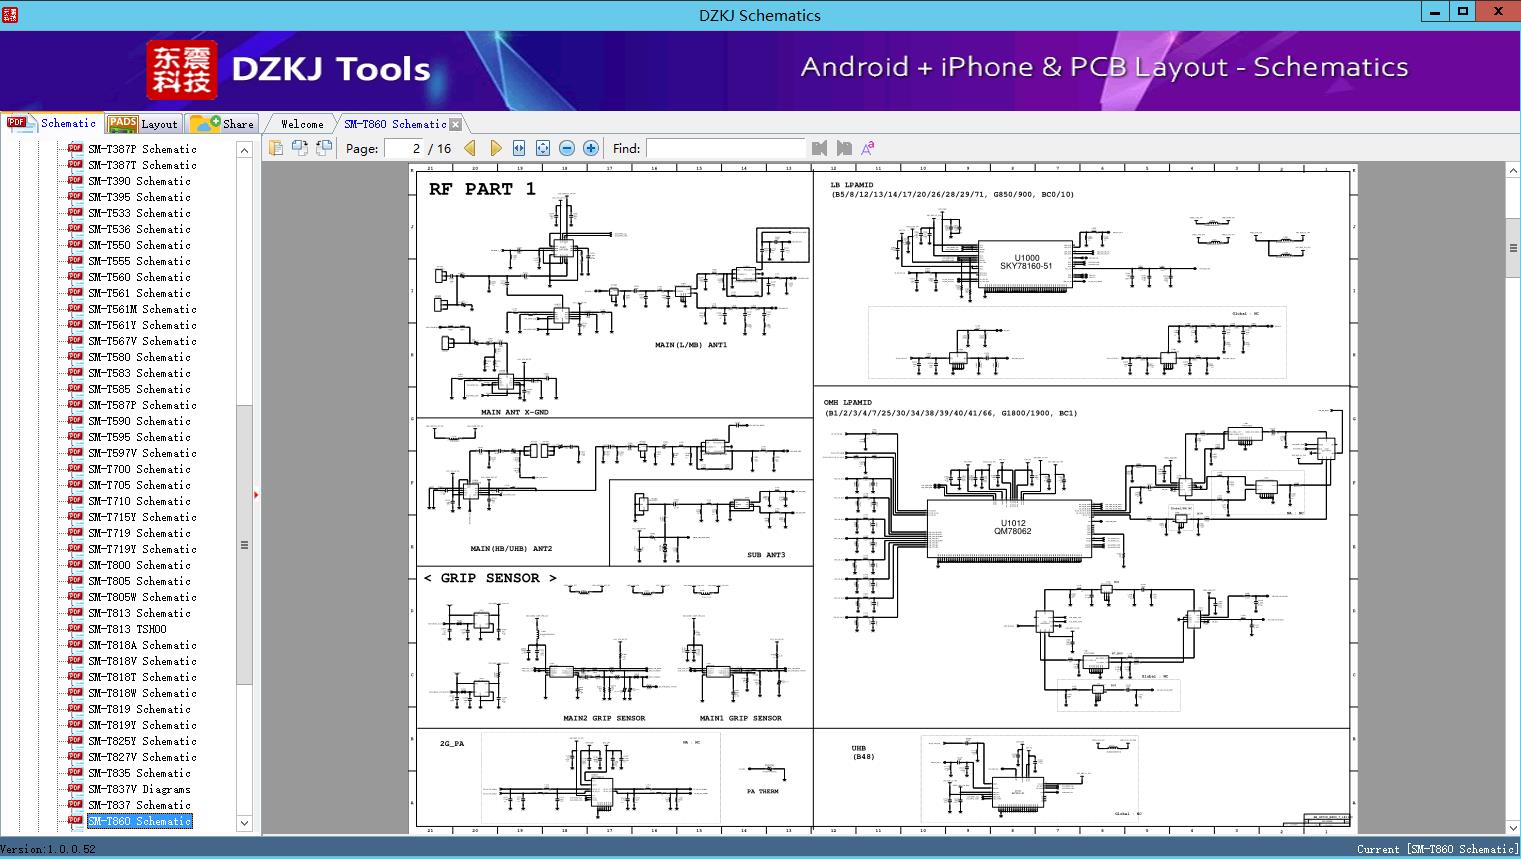Select SM-T825Y Schematic entry
The height and width of the screenshot is (859, 1521).
[142, 741]
